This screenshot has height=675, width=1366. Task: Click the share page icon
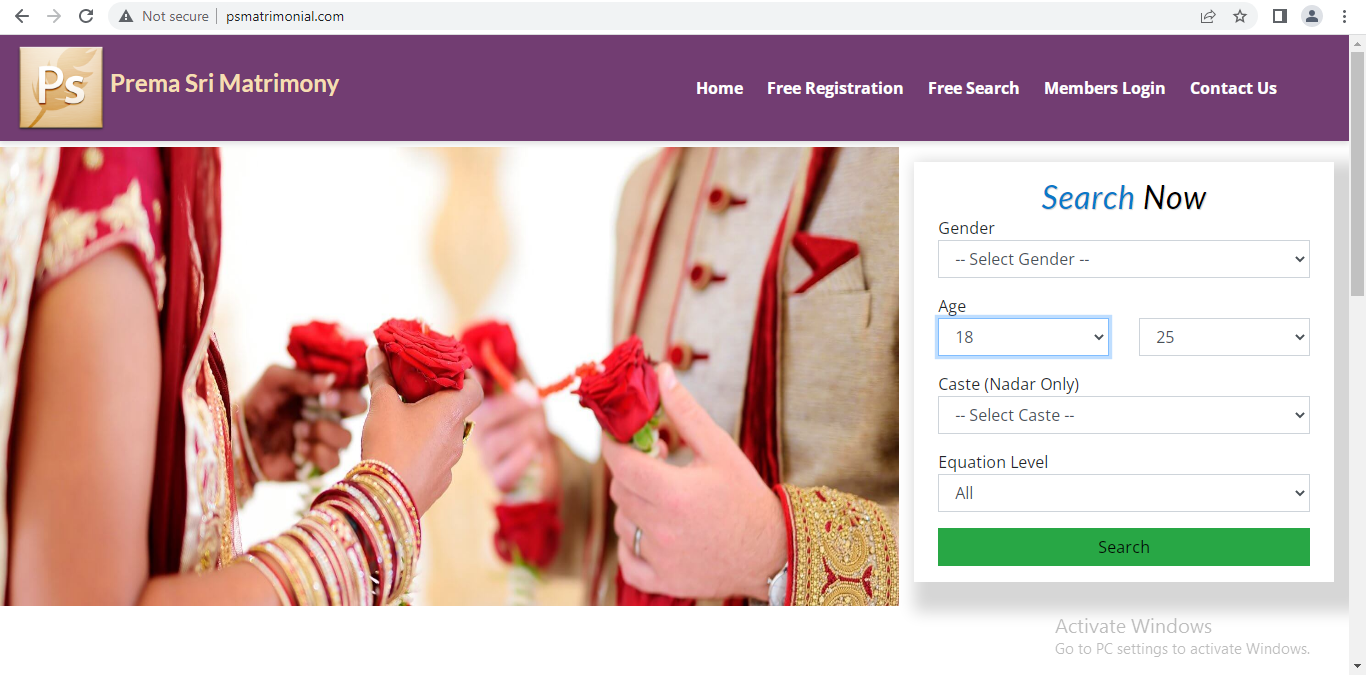[1208, 16]
